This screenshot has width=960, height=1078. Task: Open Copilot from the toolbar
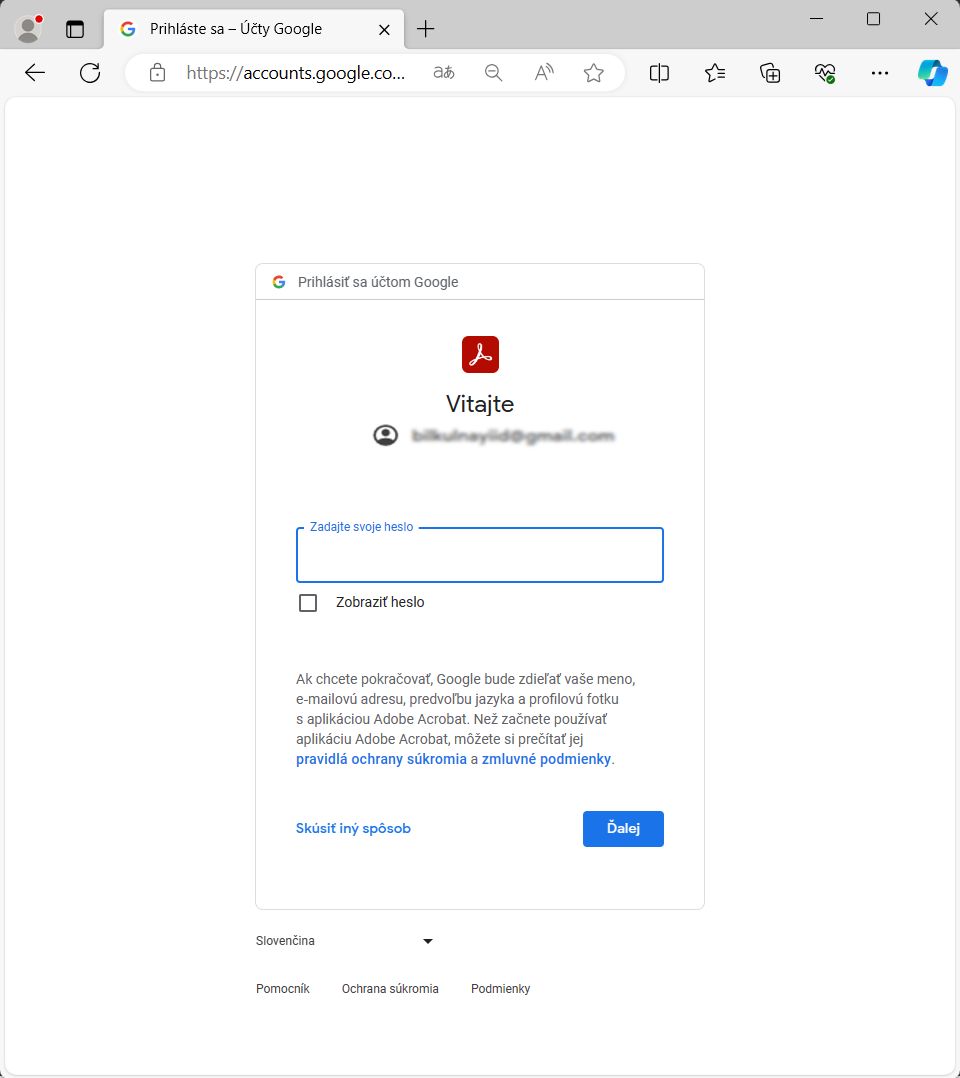click(x=932, y=72)
